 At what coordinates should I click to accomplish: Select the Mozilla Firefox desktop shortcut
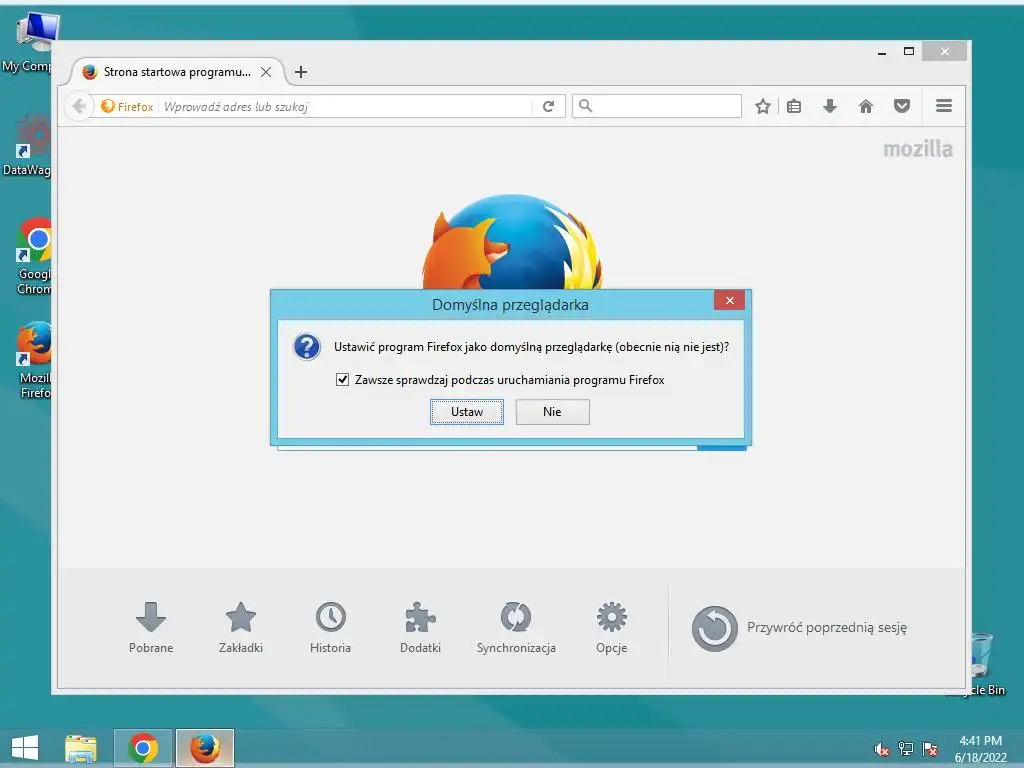tap(34, 360)
